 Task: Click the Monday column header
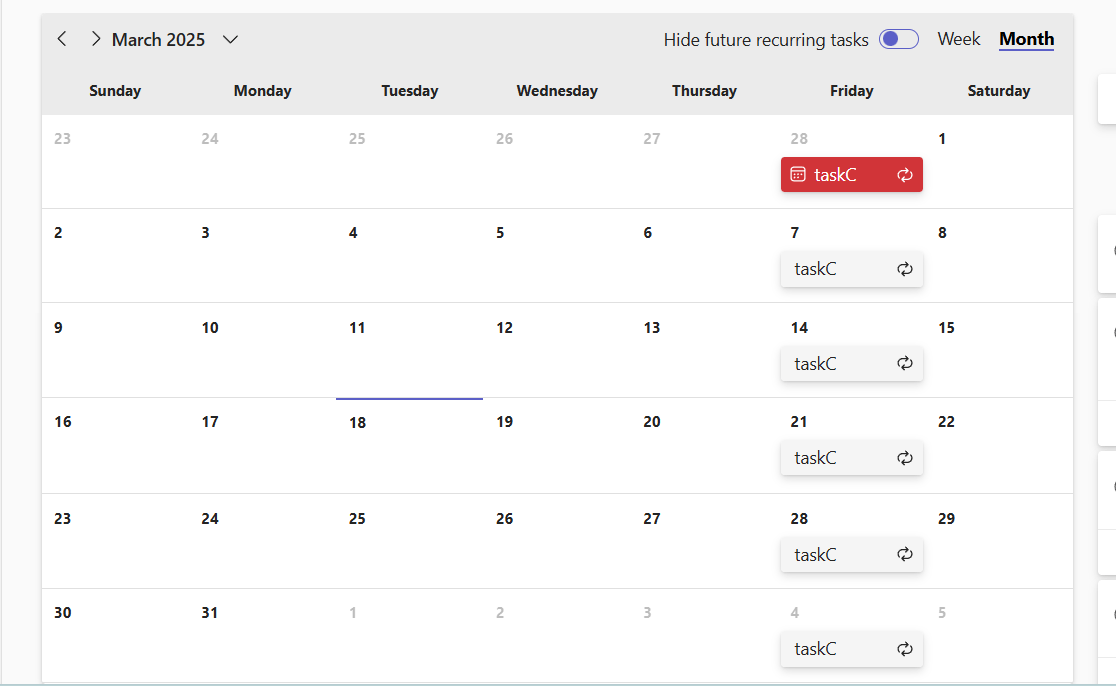pyautogui.click(x=263, y=91)
